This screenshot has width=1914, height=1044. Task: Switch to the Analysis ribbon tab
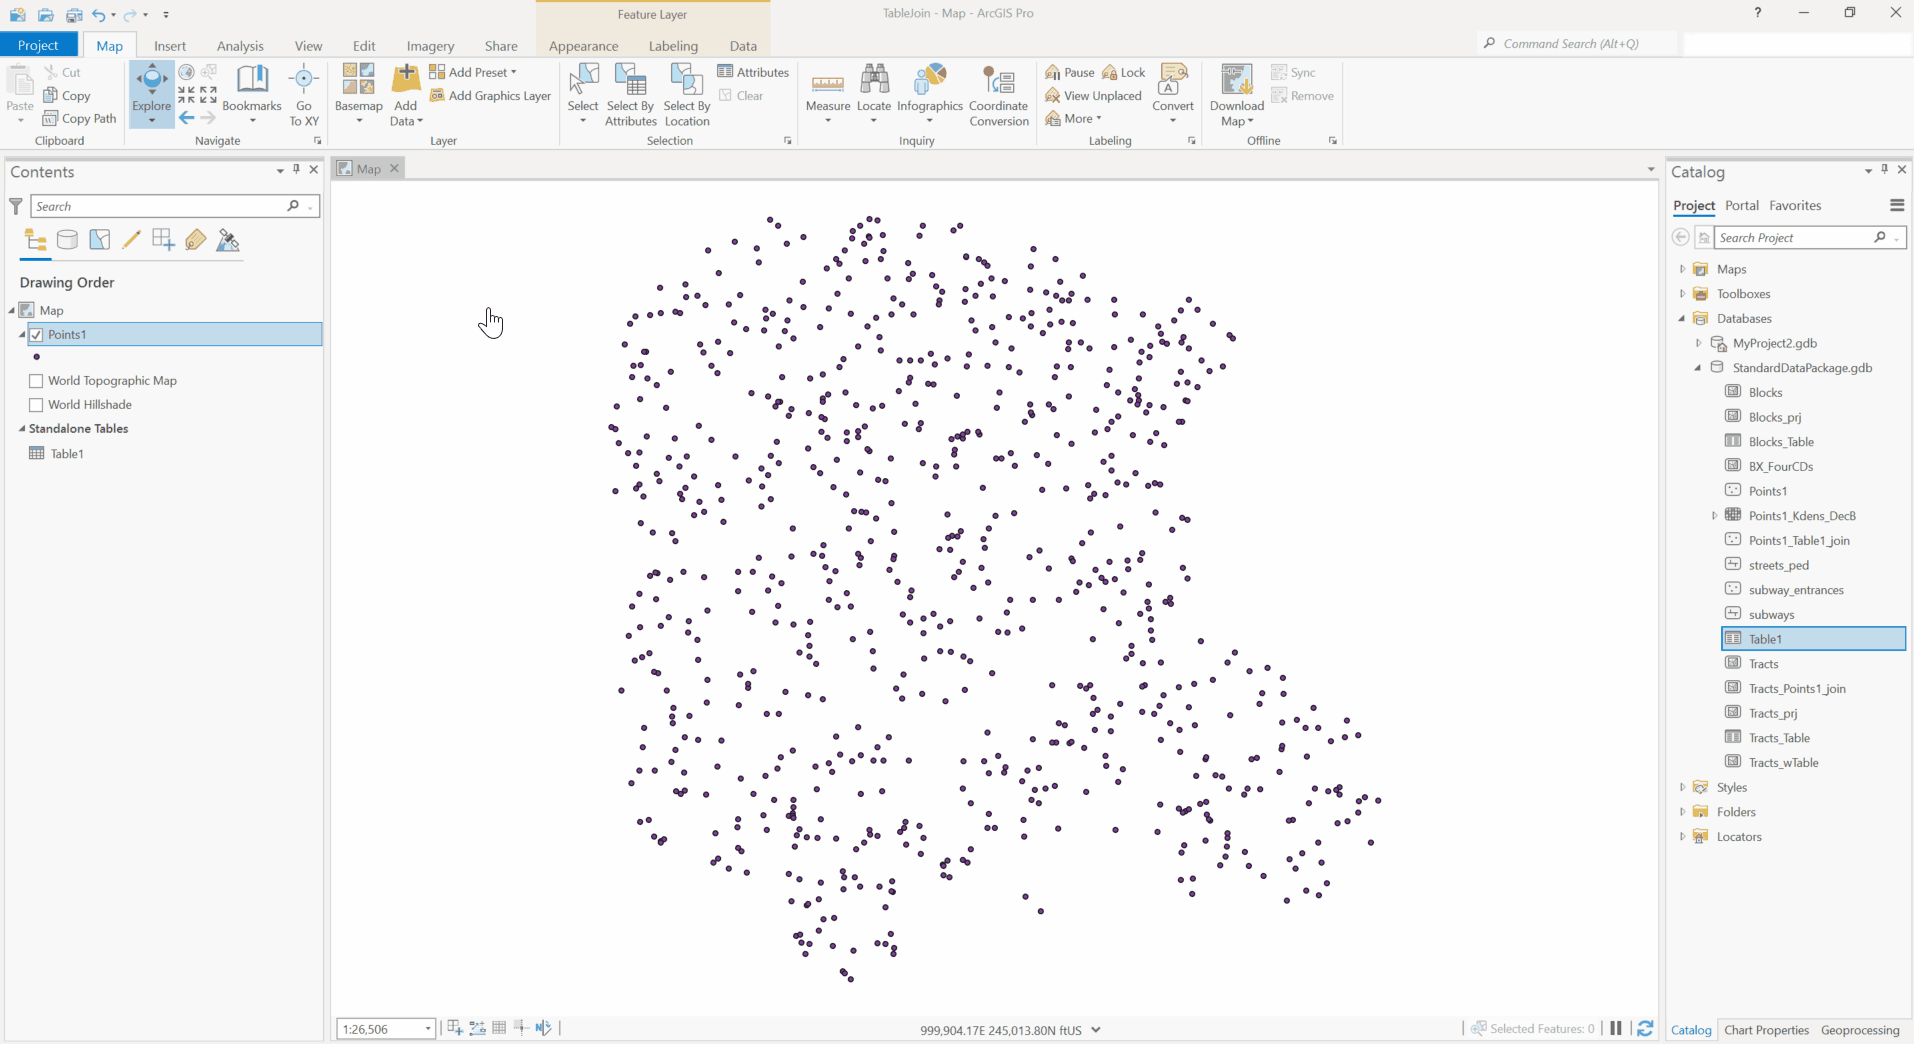point(240,46)
